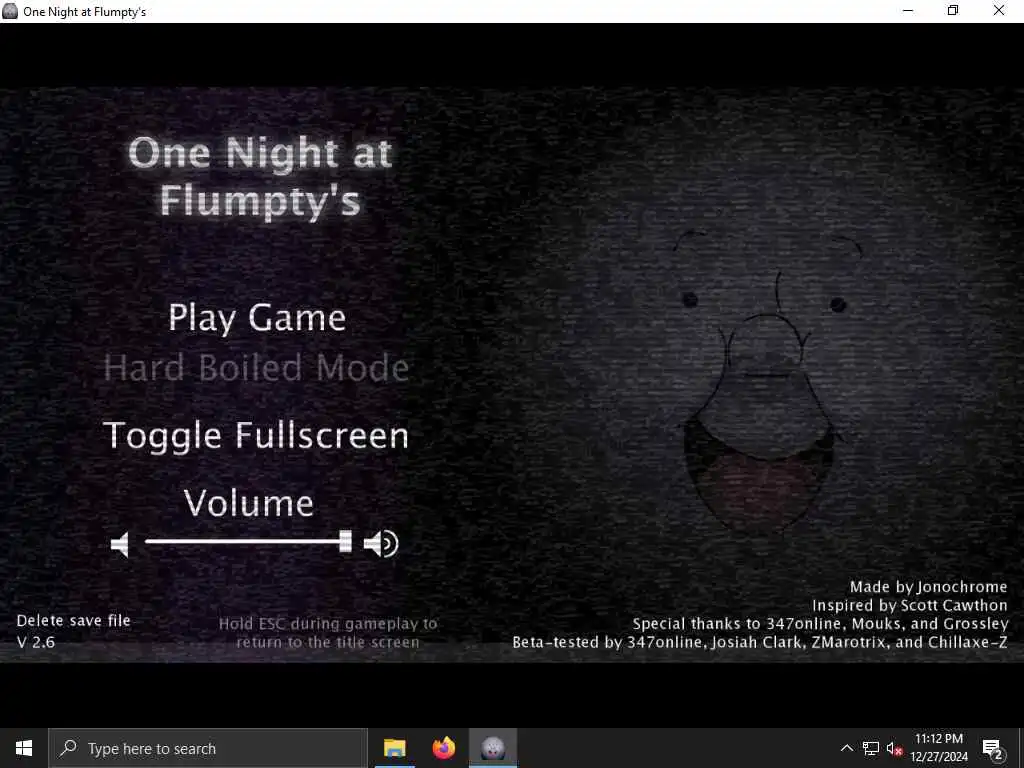Click Inspired by Scott Cawthon credit
Image resolution: width=1024 pixels, height=768 pixels.
click(910, 605)
